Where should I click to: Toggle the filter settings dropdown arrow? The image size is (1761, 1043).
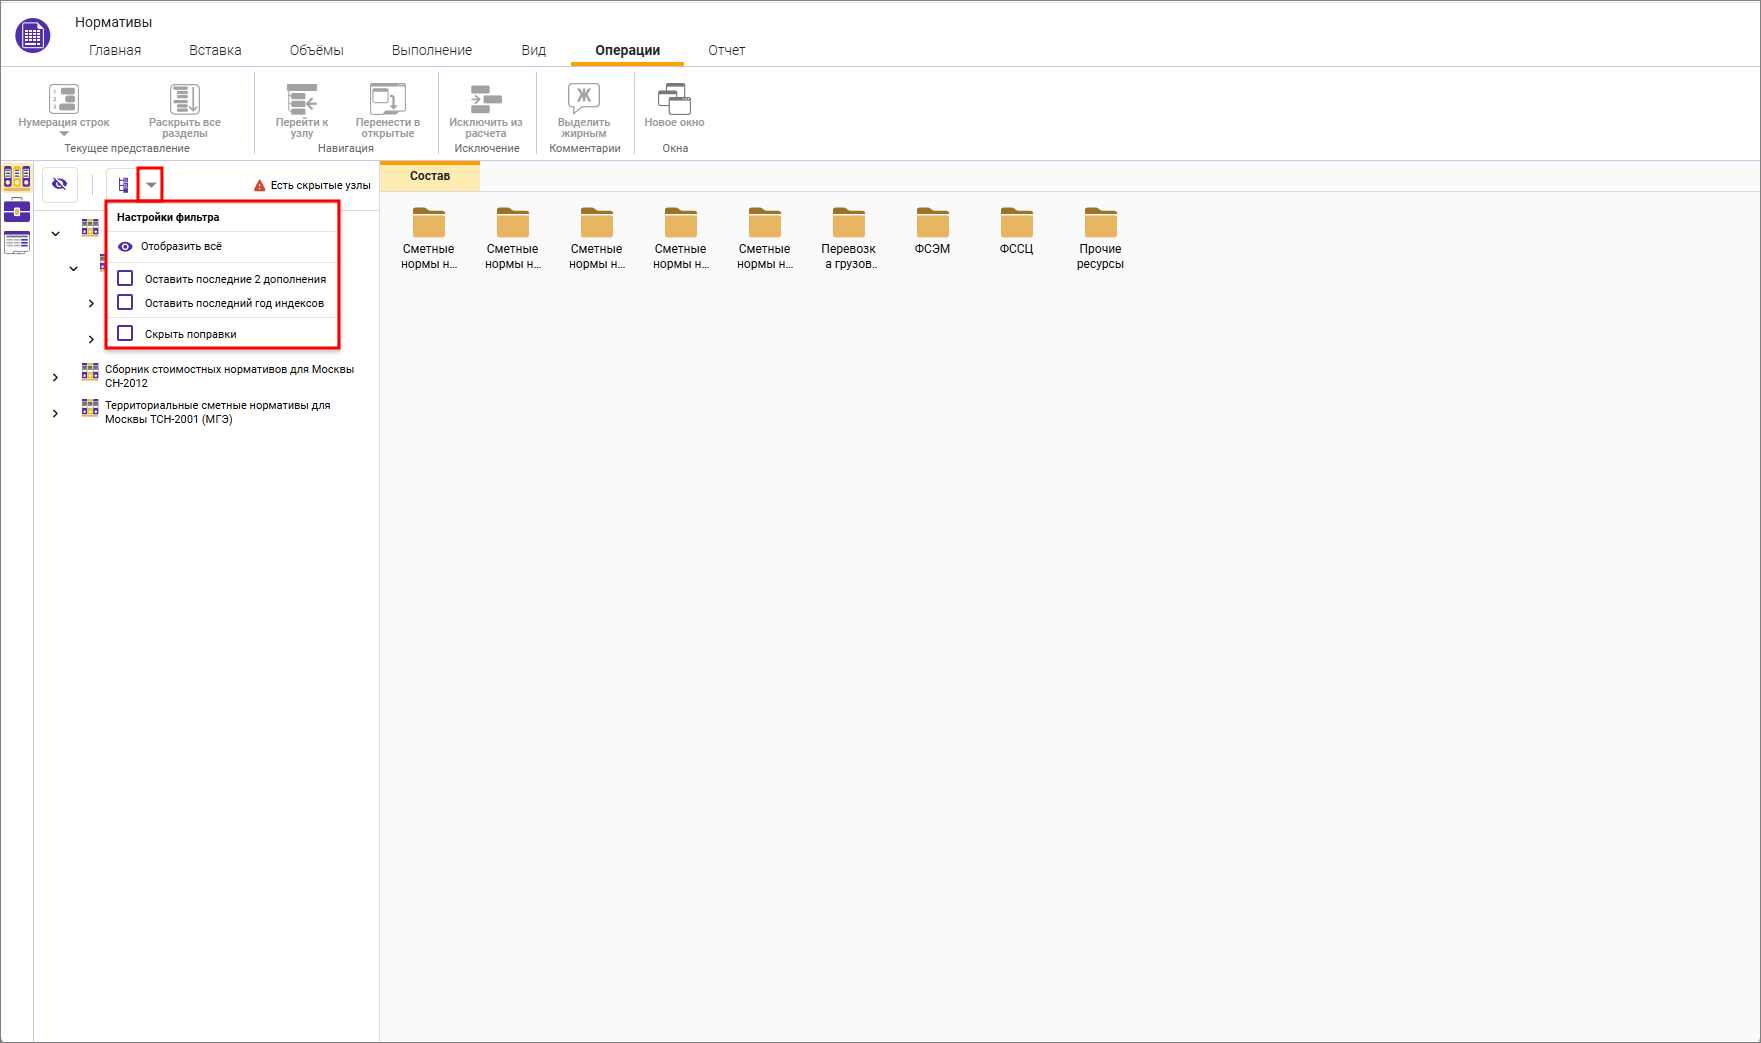(x=151, y=185)
